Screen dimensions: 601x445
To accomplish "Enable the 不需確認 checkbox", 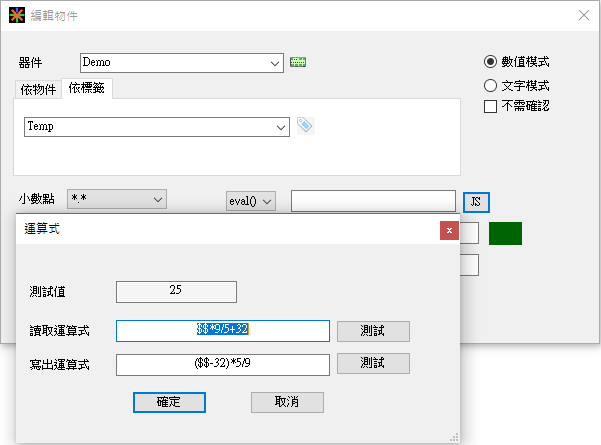I will tap(491, 106).
